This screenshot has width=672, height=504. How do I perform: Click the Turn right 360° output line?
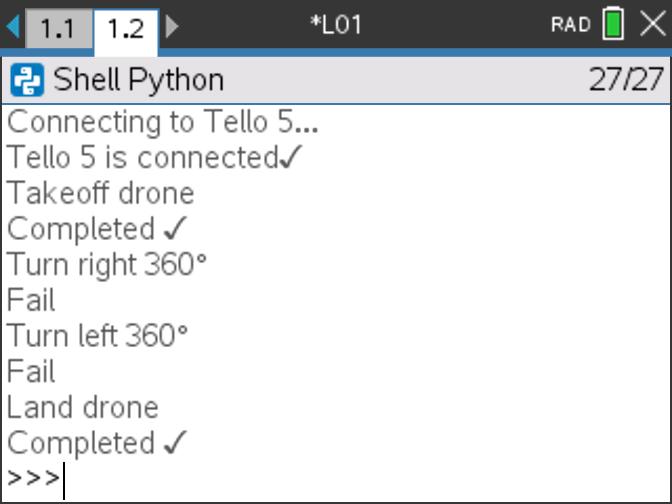point(107,264)
